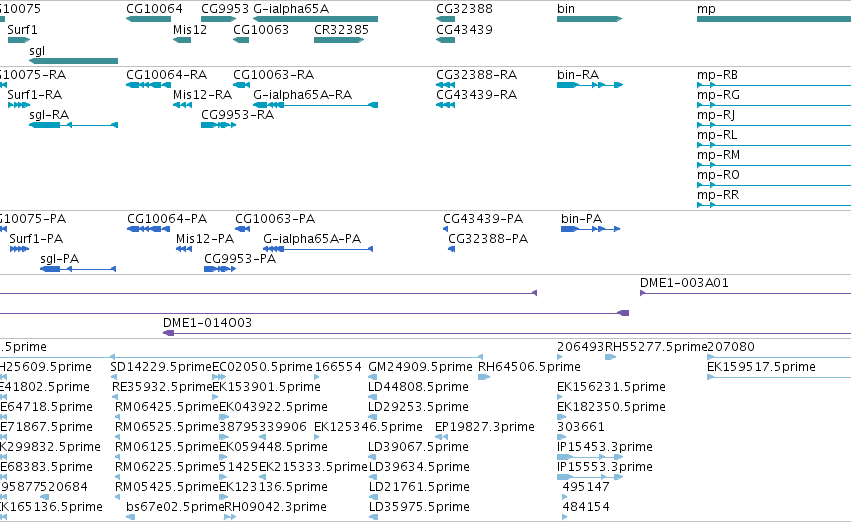Select the IP15553.3prime EST label
The width and height of the screenshot is (851, 522).
click(605, 467)
